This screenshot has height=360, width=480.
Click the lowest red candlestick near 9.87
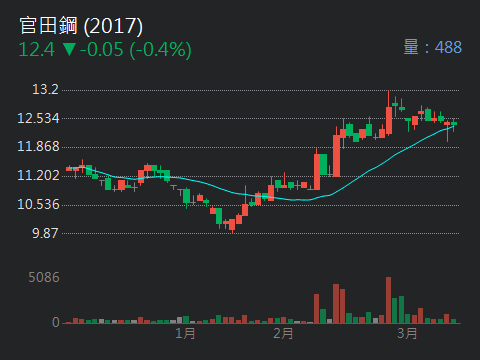pos(232,226)
